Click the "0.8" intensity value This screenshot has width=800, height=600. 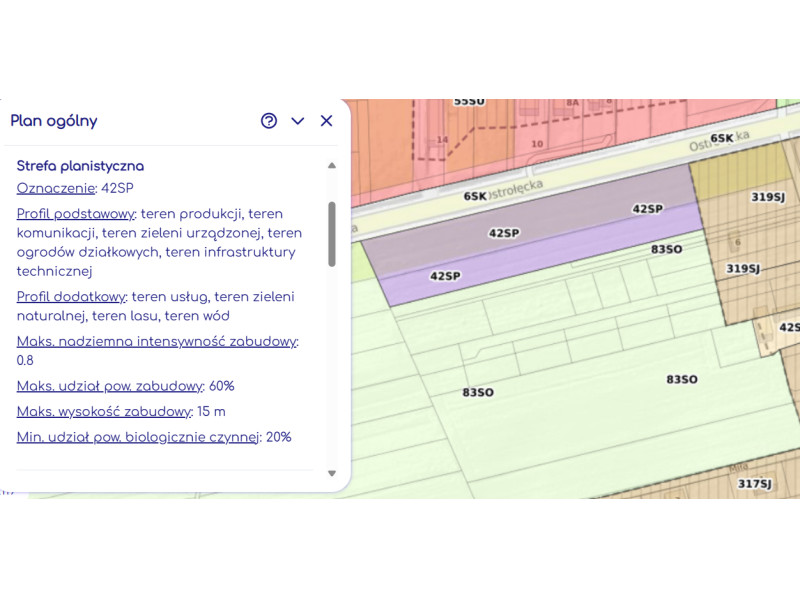click(25, 361)
